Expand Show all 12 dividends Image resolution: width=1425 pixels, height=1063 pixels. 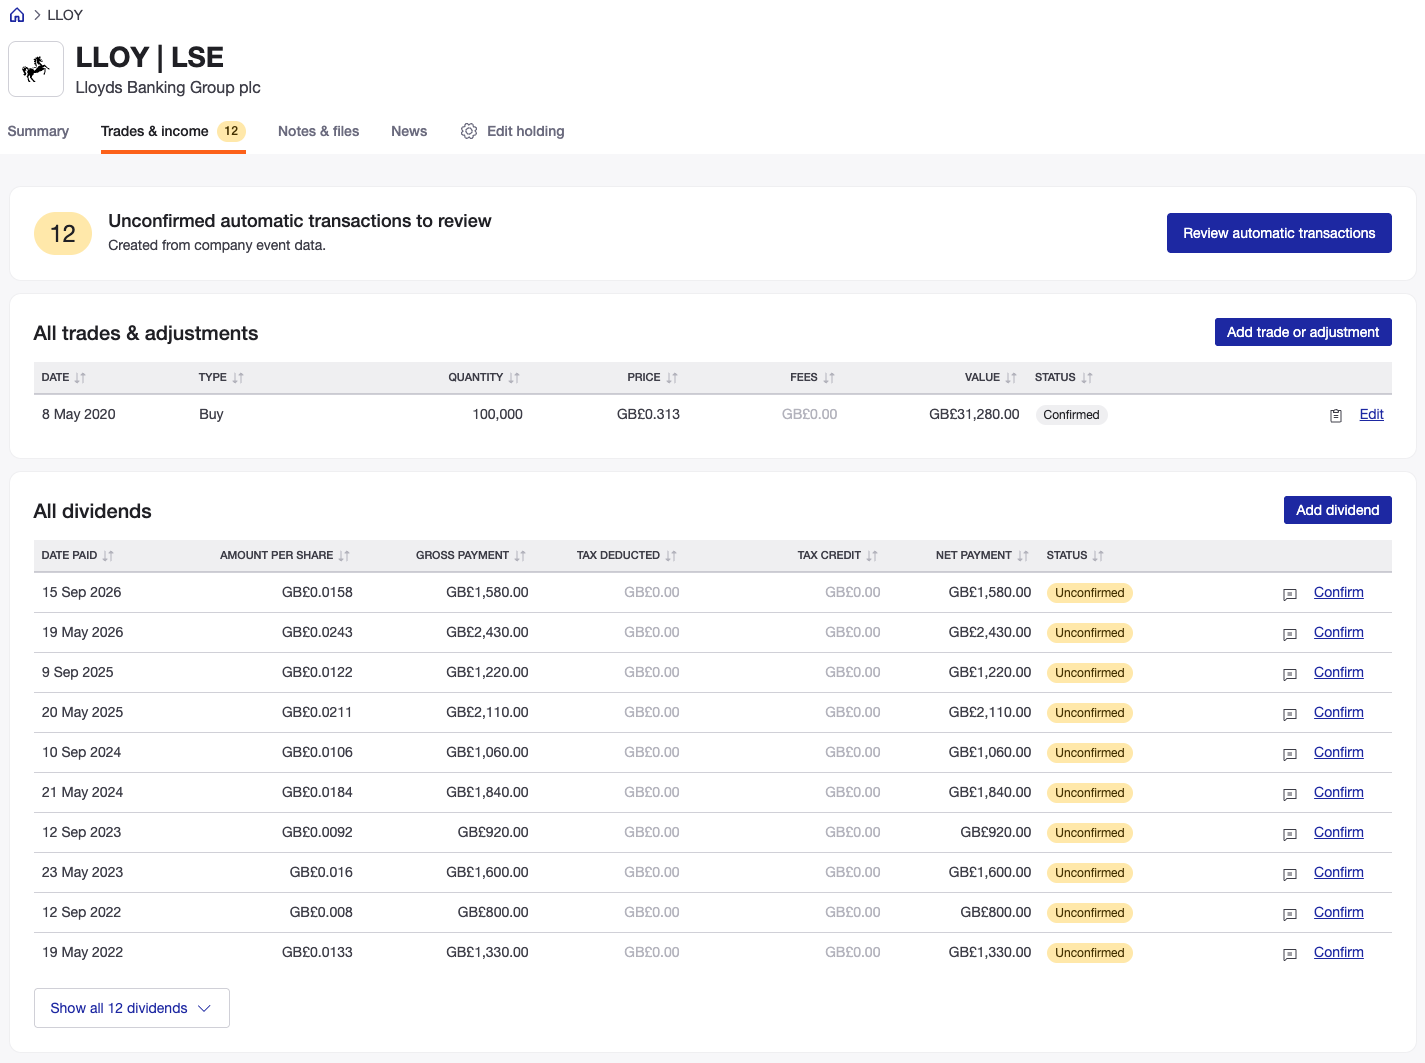132,1008
